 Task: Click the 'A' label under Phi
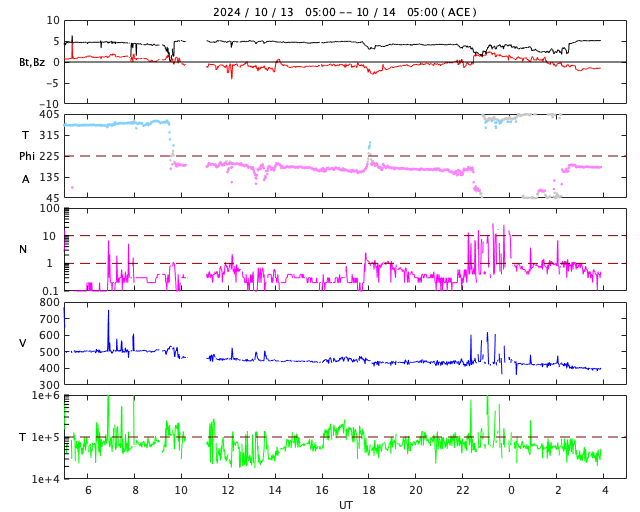click(x=25, y=180)
